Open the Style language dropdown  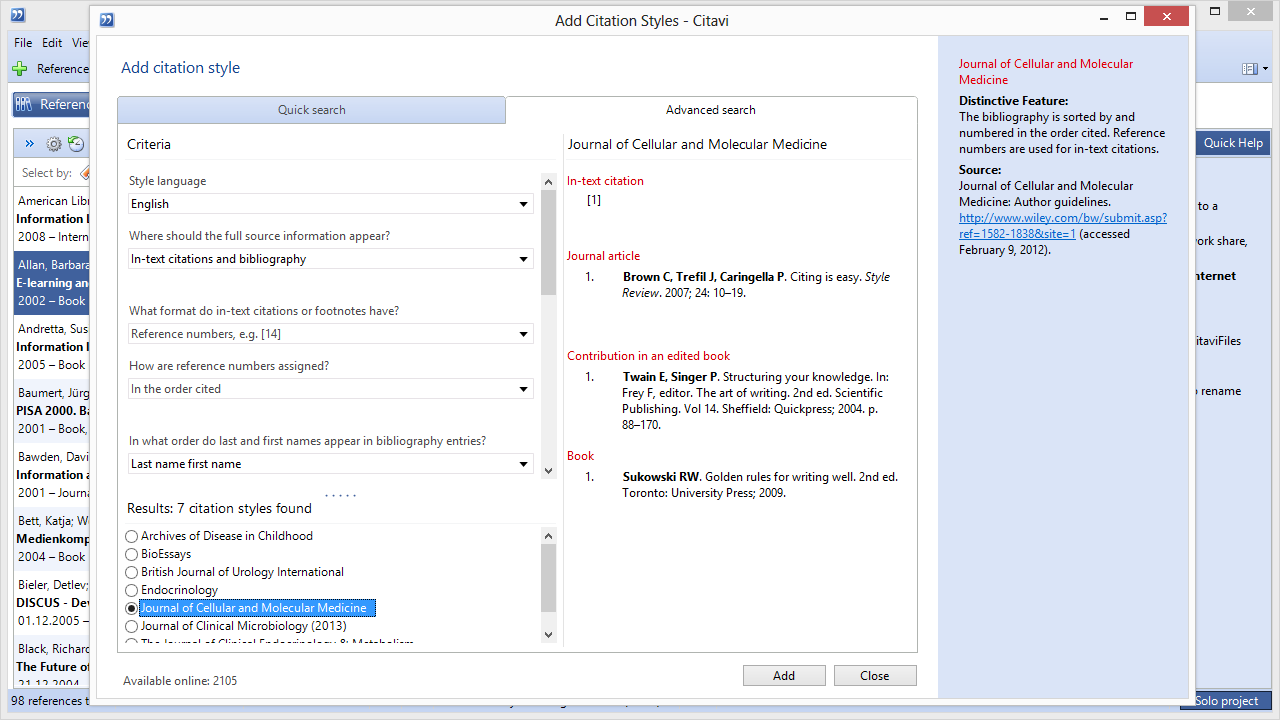coord(331,204)
